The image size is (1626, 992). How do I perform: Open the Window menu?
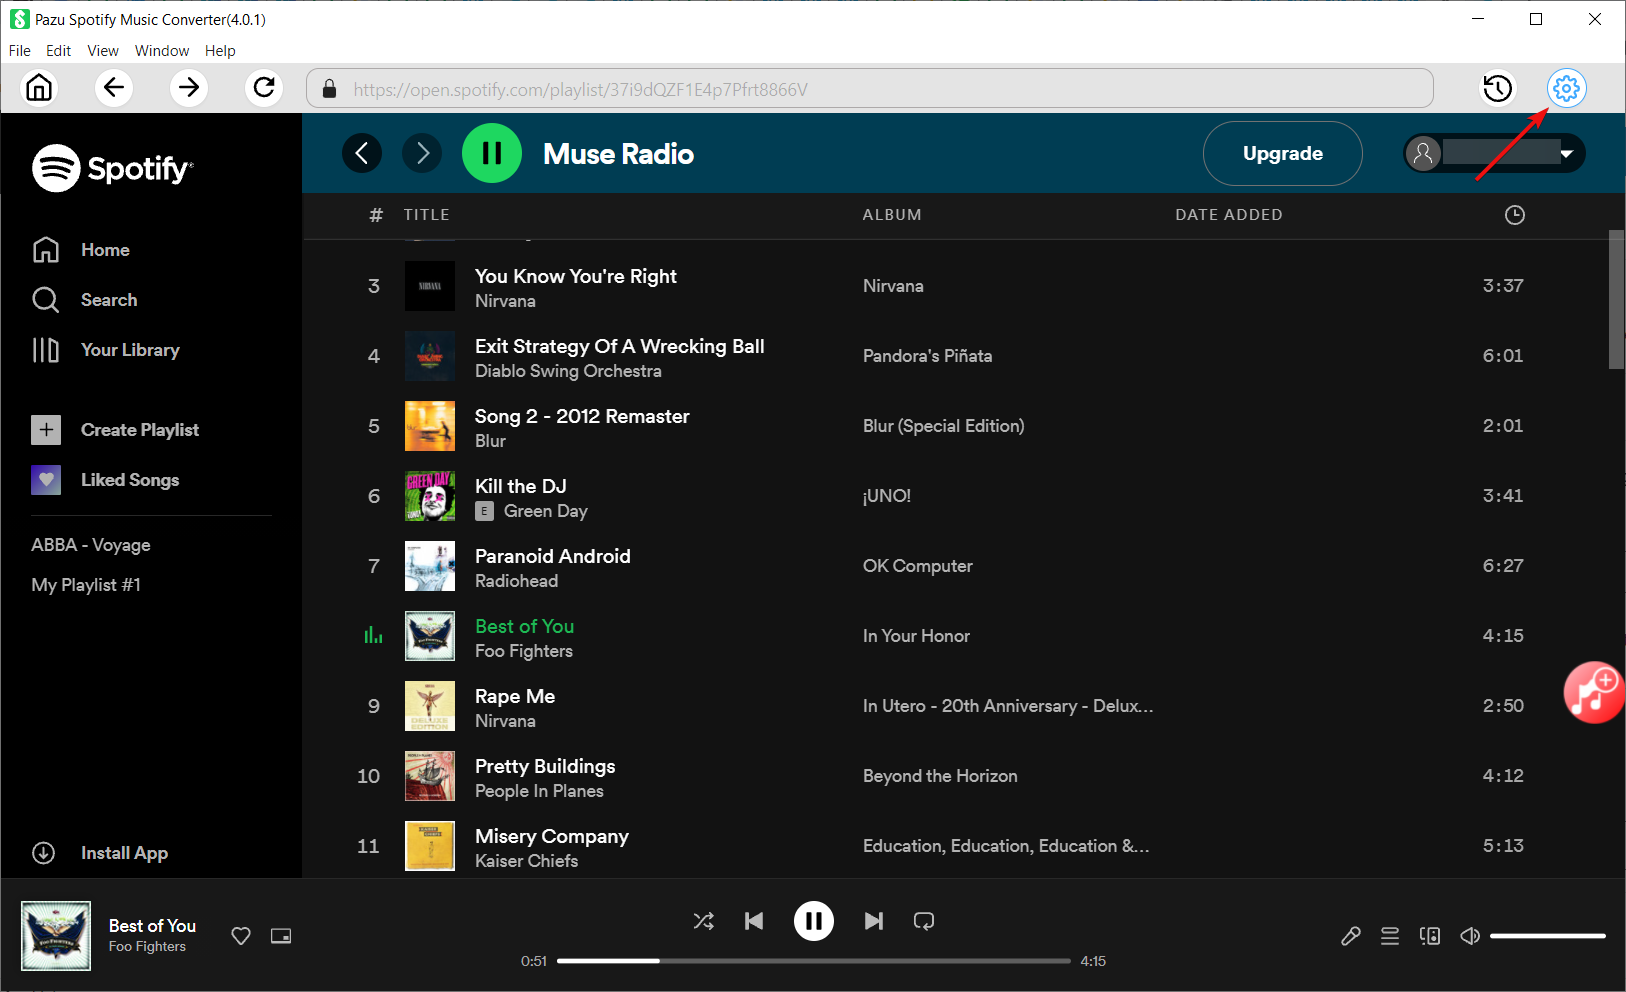[x=162, y=51]
